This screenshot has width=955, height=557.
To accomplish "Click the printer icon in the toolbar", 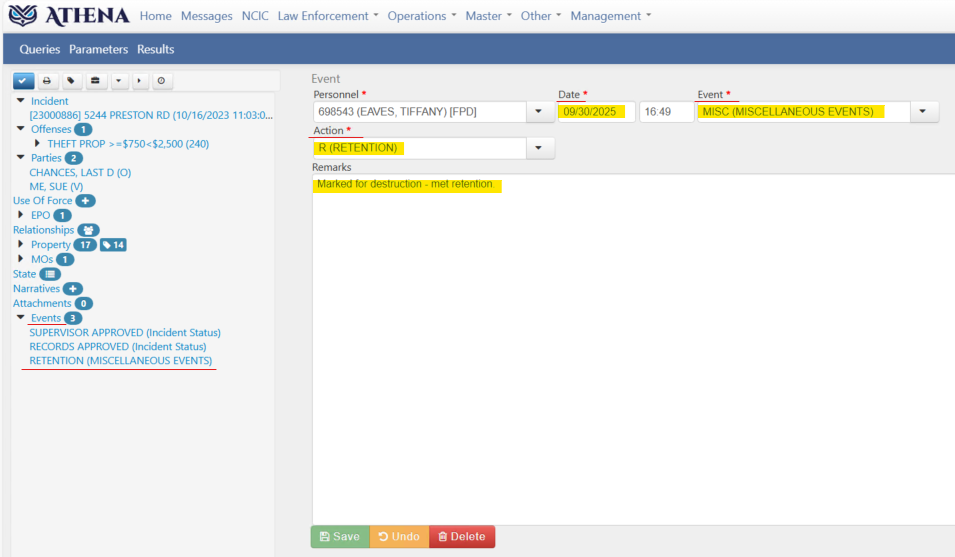I will [47, 80].
